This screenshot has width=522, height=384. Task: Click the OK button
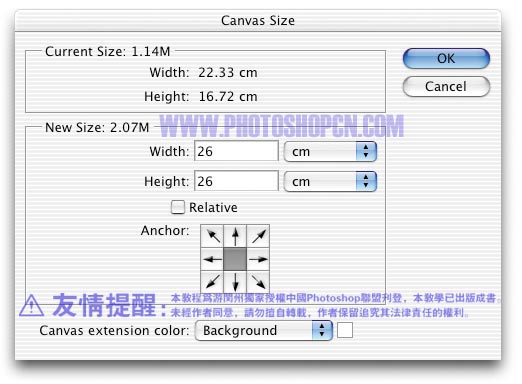point(446,59)
